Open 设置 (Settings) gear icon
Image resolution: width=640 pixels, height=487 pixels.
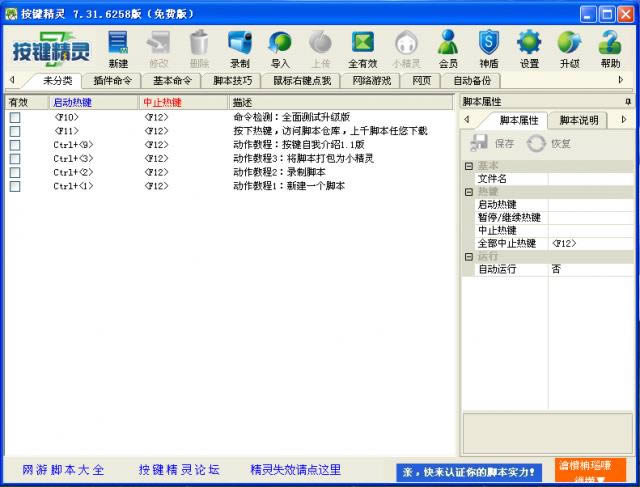point(529,48)
